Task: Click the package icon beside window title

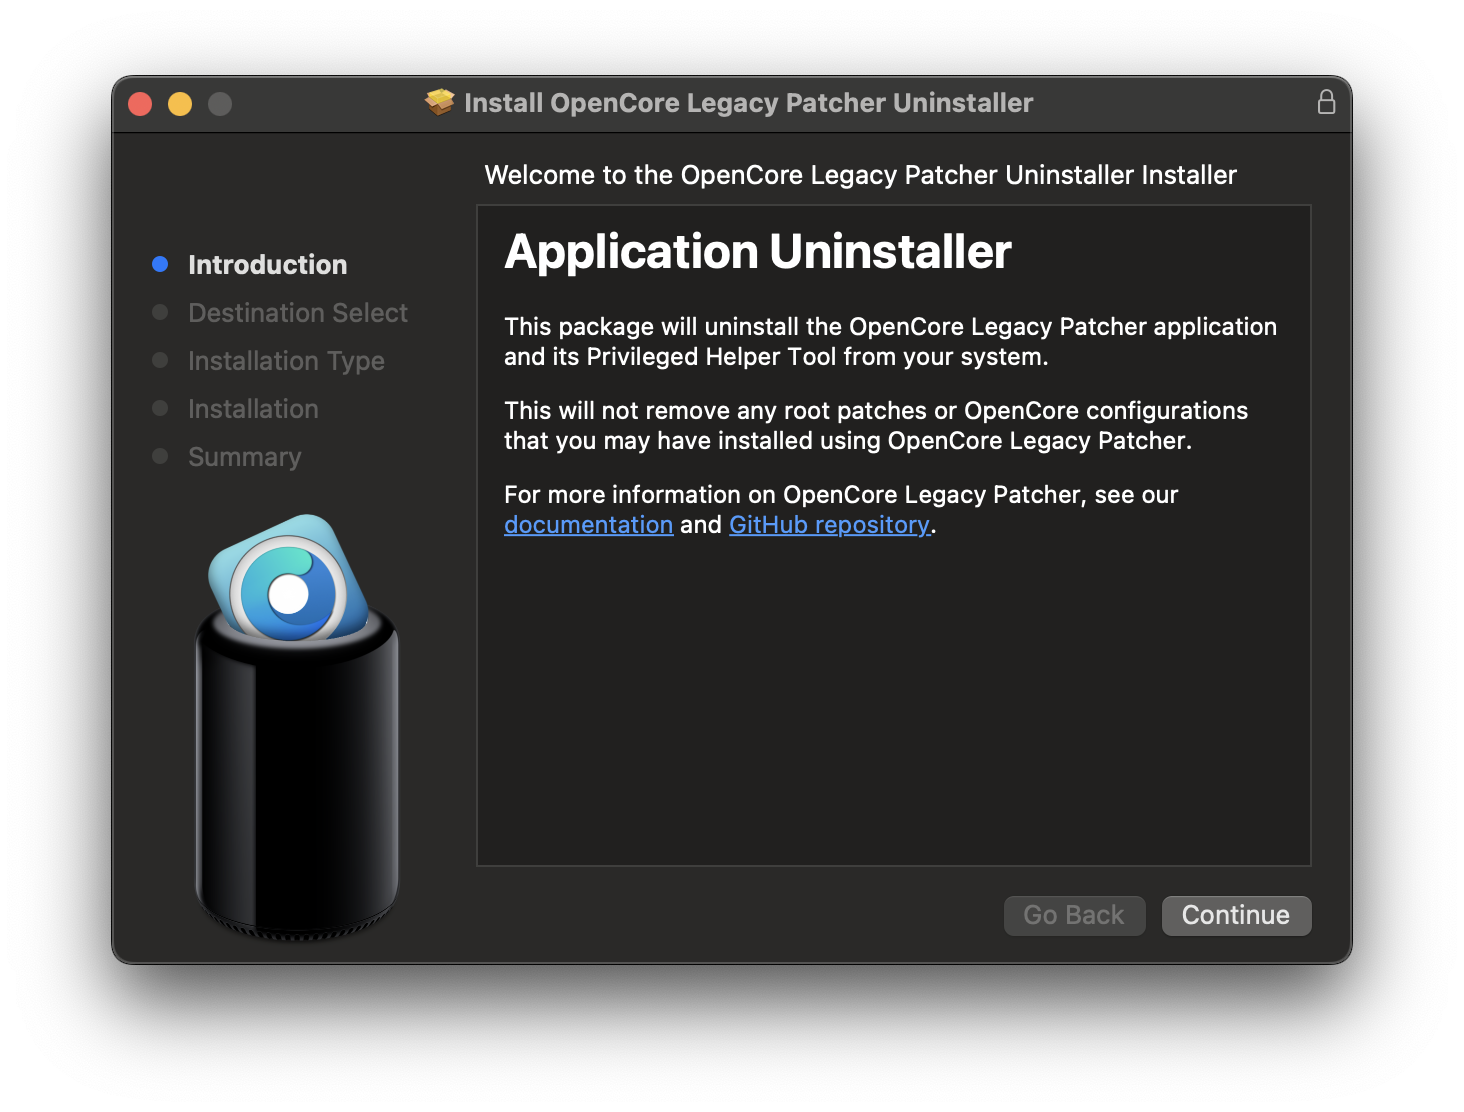Action: pos(439,102)
